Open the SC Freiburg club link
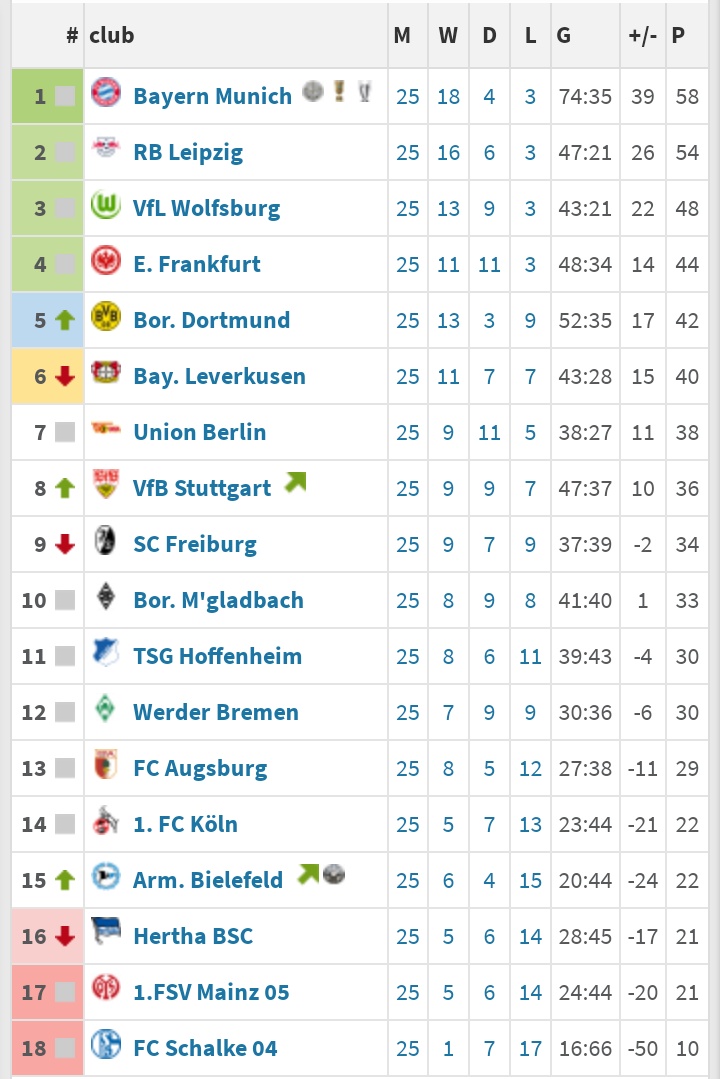Image resolution: width=720 pixels, height=1079 pixels. pos(195,544)
